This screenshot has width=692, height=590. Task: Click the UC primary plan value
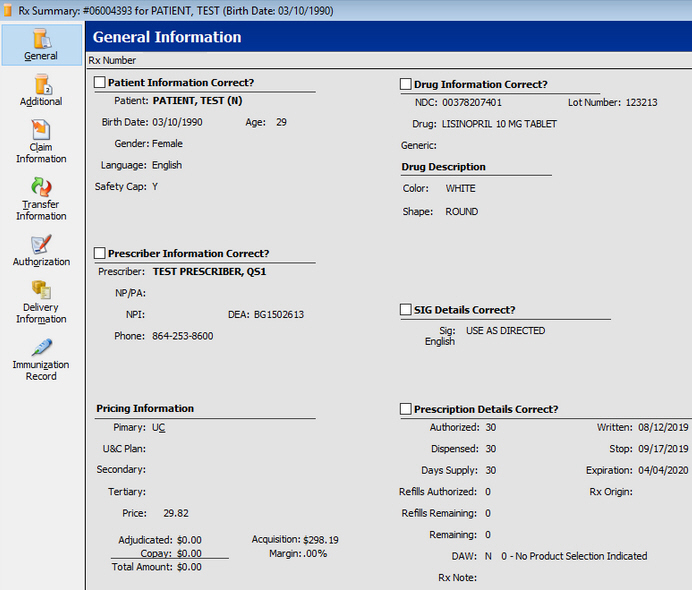(159, 427)
